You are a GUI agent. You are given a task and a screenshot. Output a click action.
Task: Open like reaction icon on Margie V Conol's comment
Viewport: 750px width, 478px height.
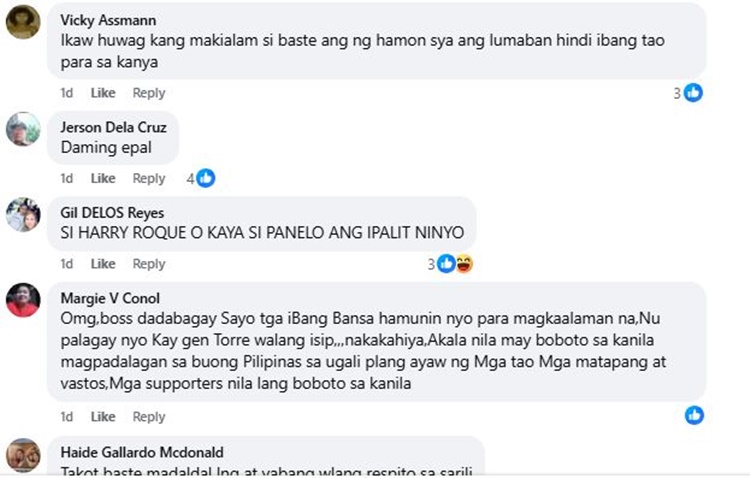[x=694, y=415]
